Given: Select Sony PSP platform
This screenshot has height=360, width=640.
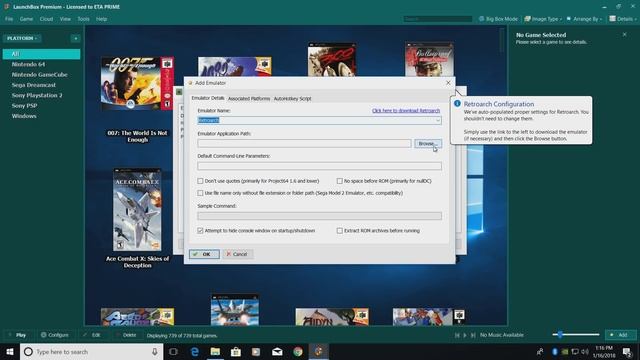Looking at the screenshot, I should (x=24, y=105).
